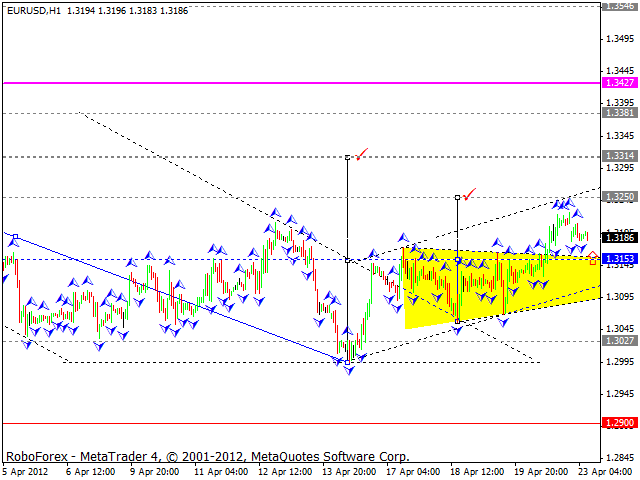Click the bottom anchor of the 18 Apr vertical line

click(x=458, y=322)
